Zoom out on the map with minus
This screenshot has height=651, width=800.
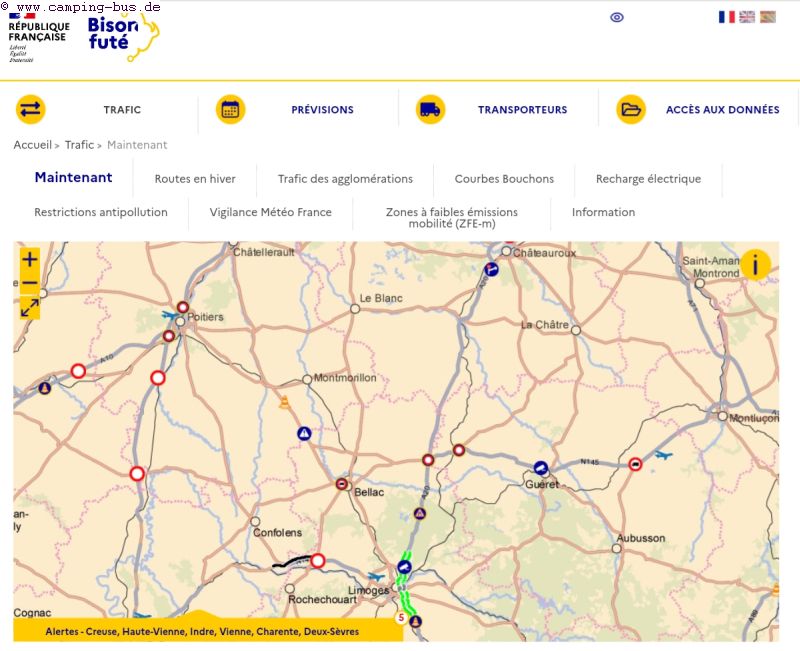[x=30, y=284]
